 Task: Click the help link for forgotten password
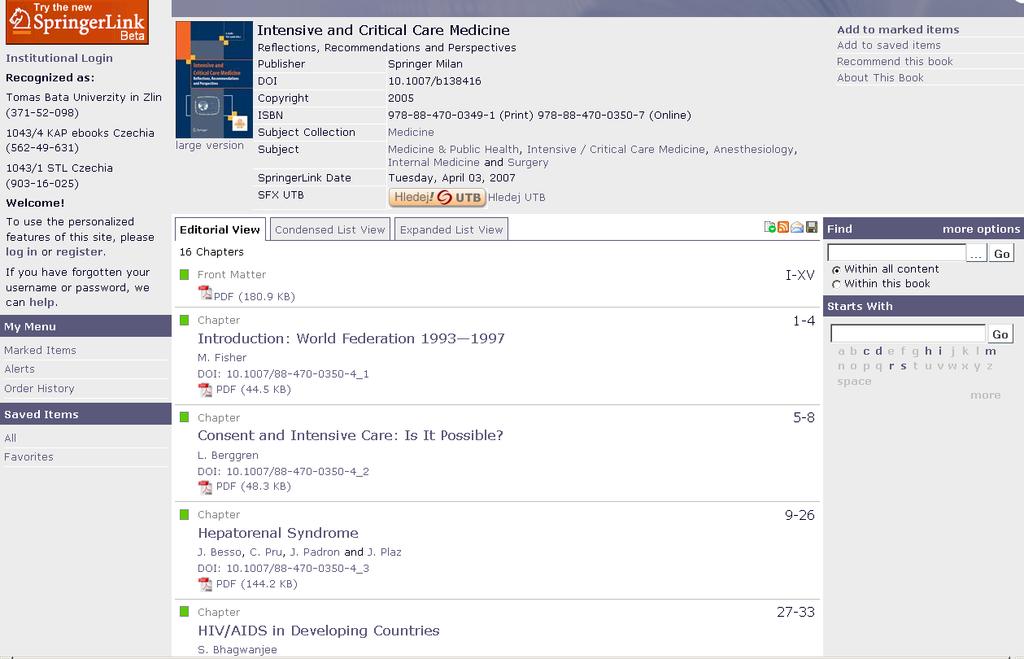pos(42,302)
